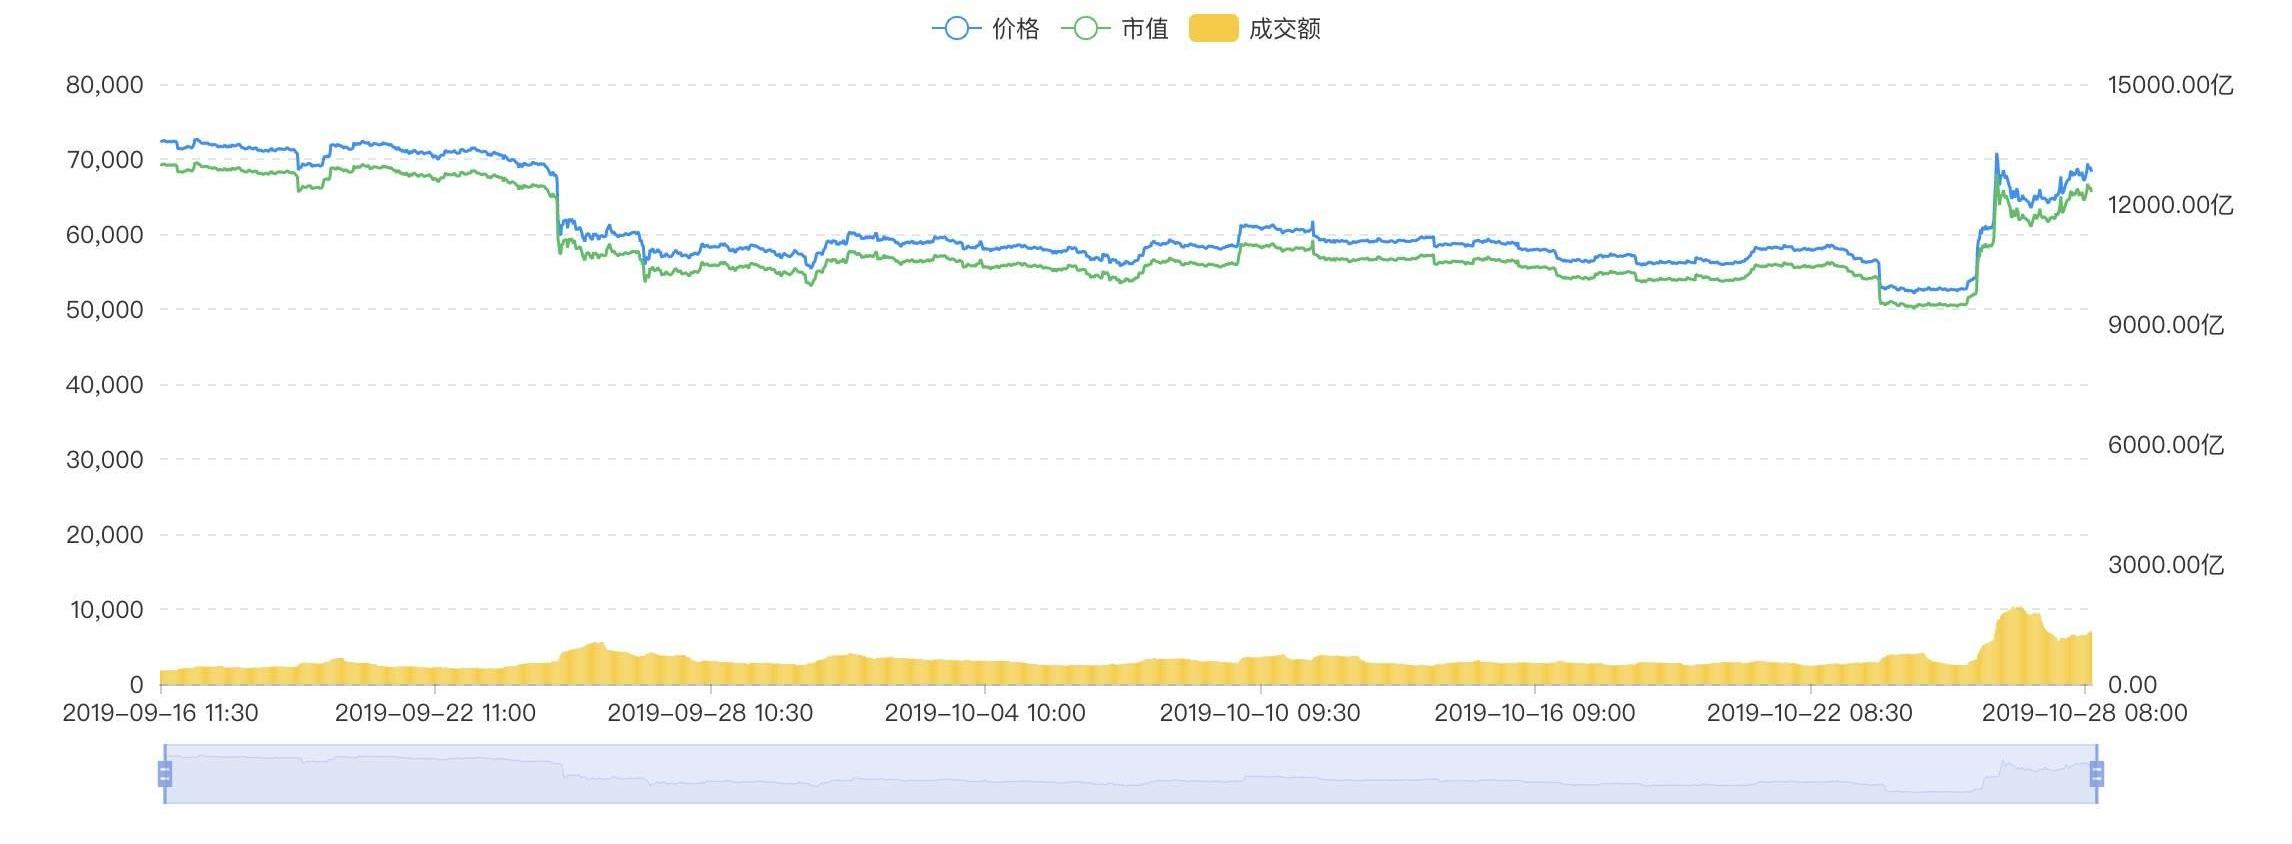2292x844 pixels.
Task: Click the 2019-09-22 11:00 date label
Action: click(x=435, y=713)
